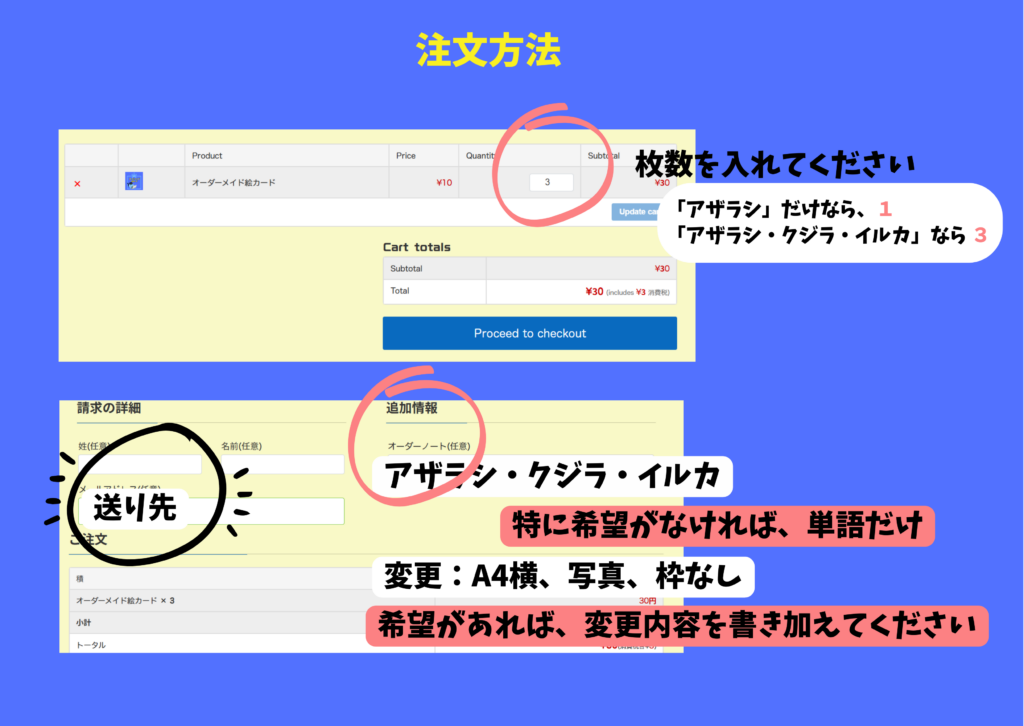This screenshot has height=726, width=1024.
Task: Click the 変更：A4横、写真、枠なし example text
Action: coord(562,576)
